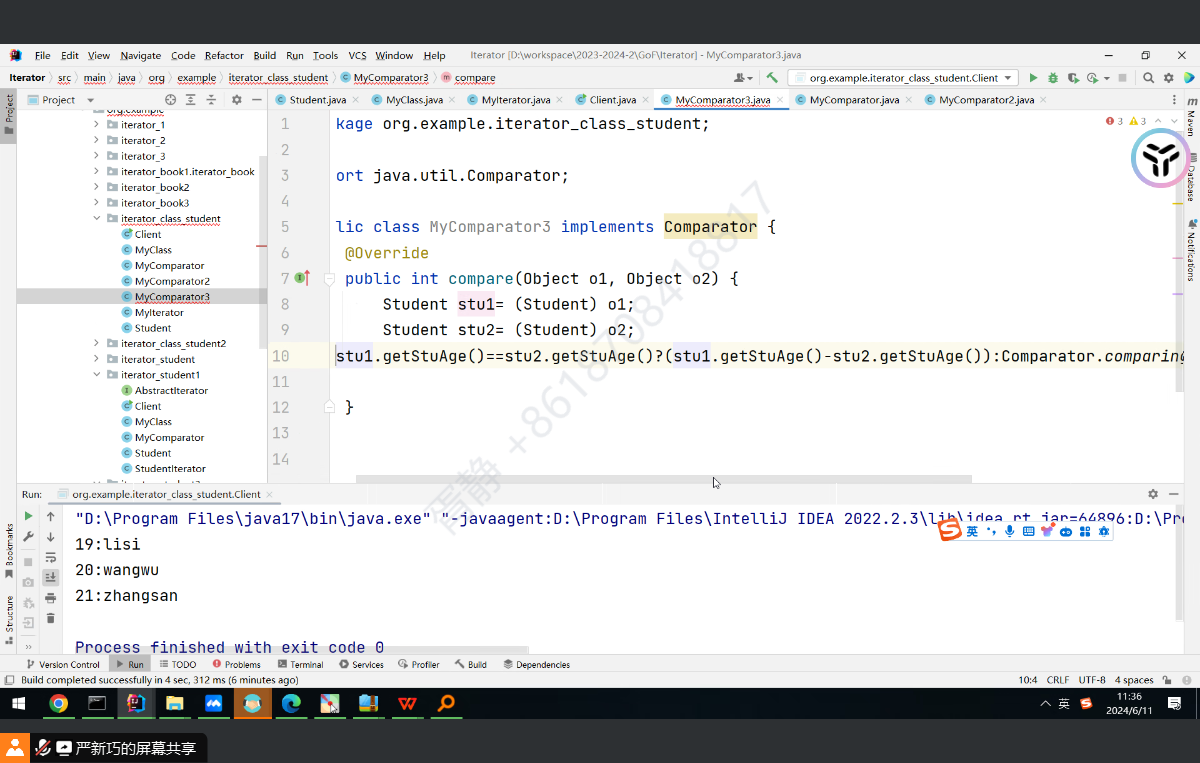Expand the iterator_book2 package
Screen dimensions: 1200x763
98,187
